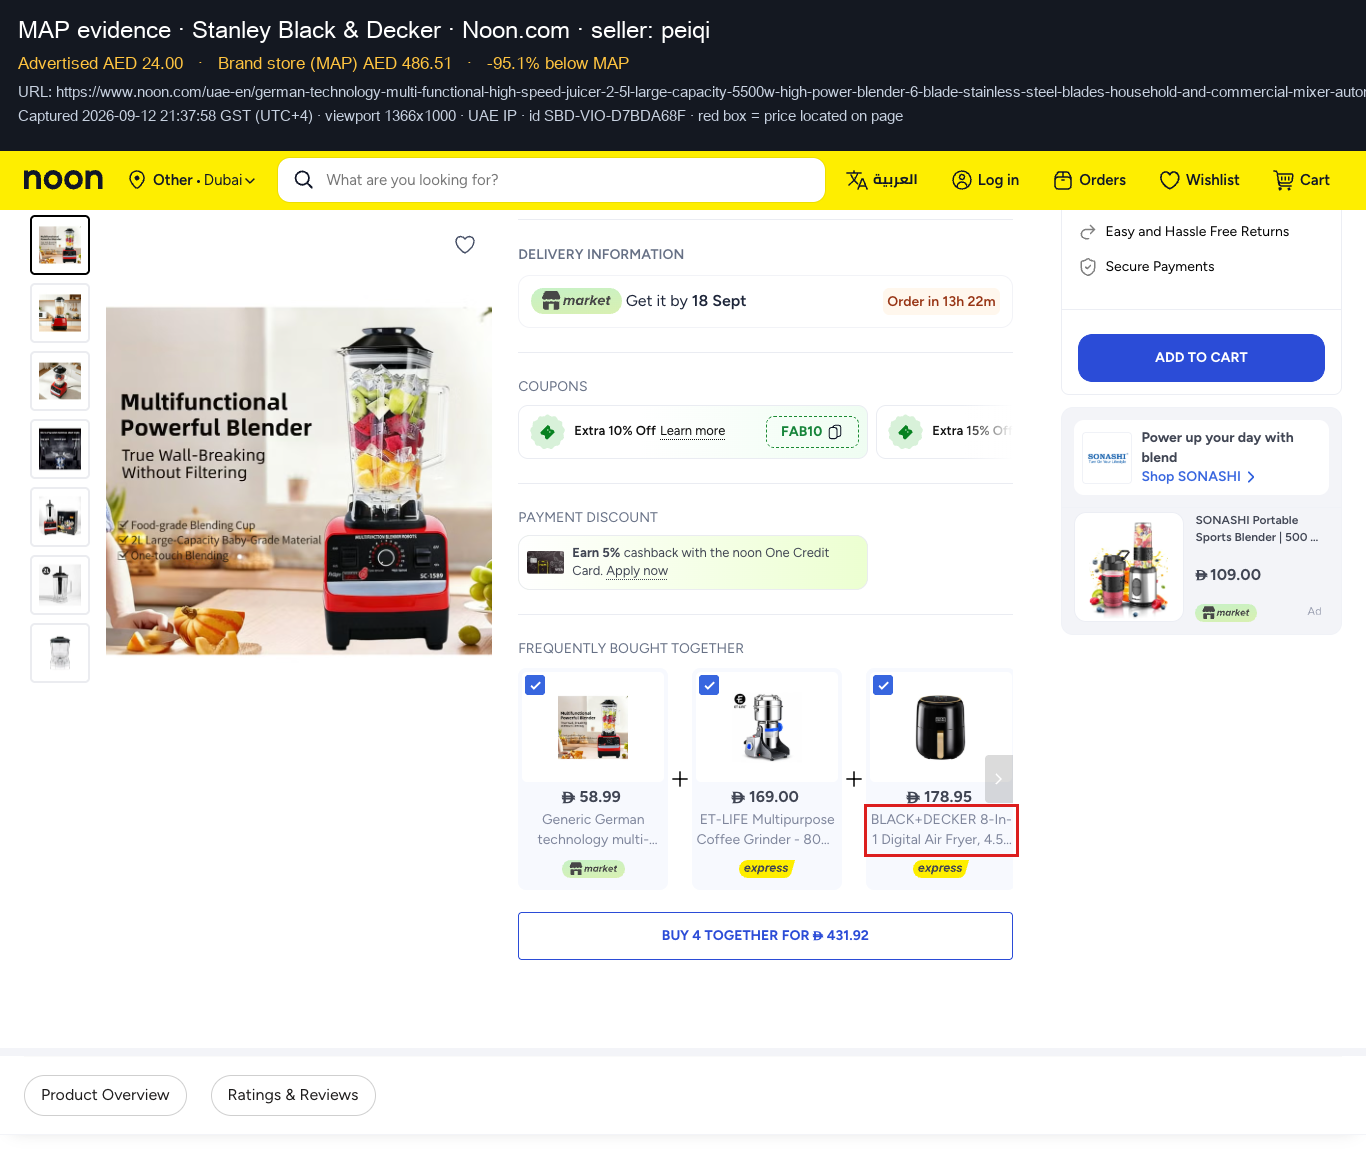Uncheck the ET-LIFE Coffee Grinder checkbox
Viewport: 1366px width, 1150px height.
[x=709, y=685]
